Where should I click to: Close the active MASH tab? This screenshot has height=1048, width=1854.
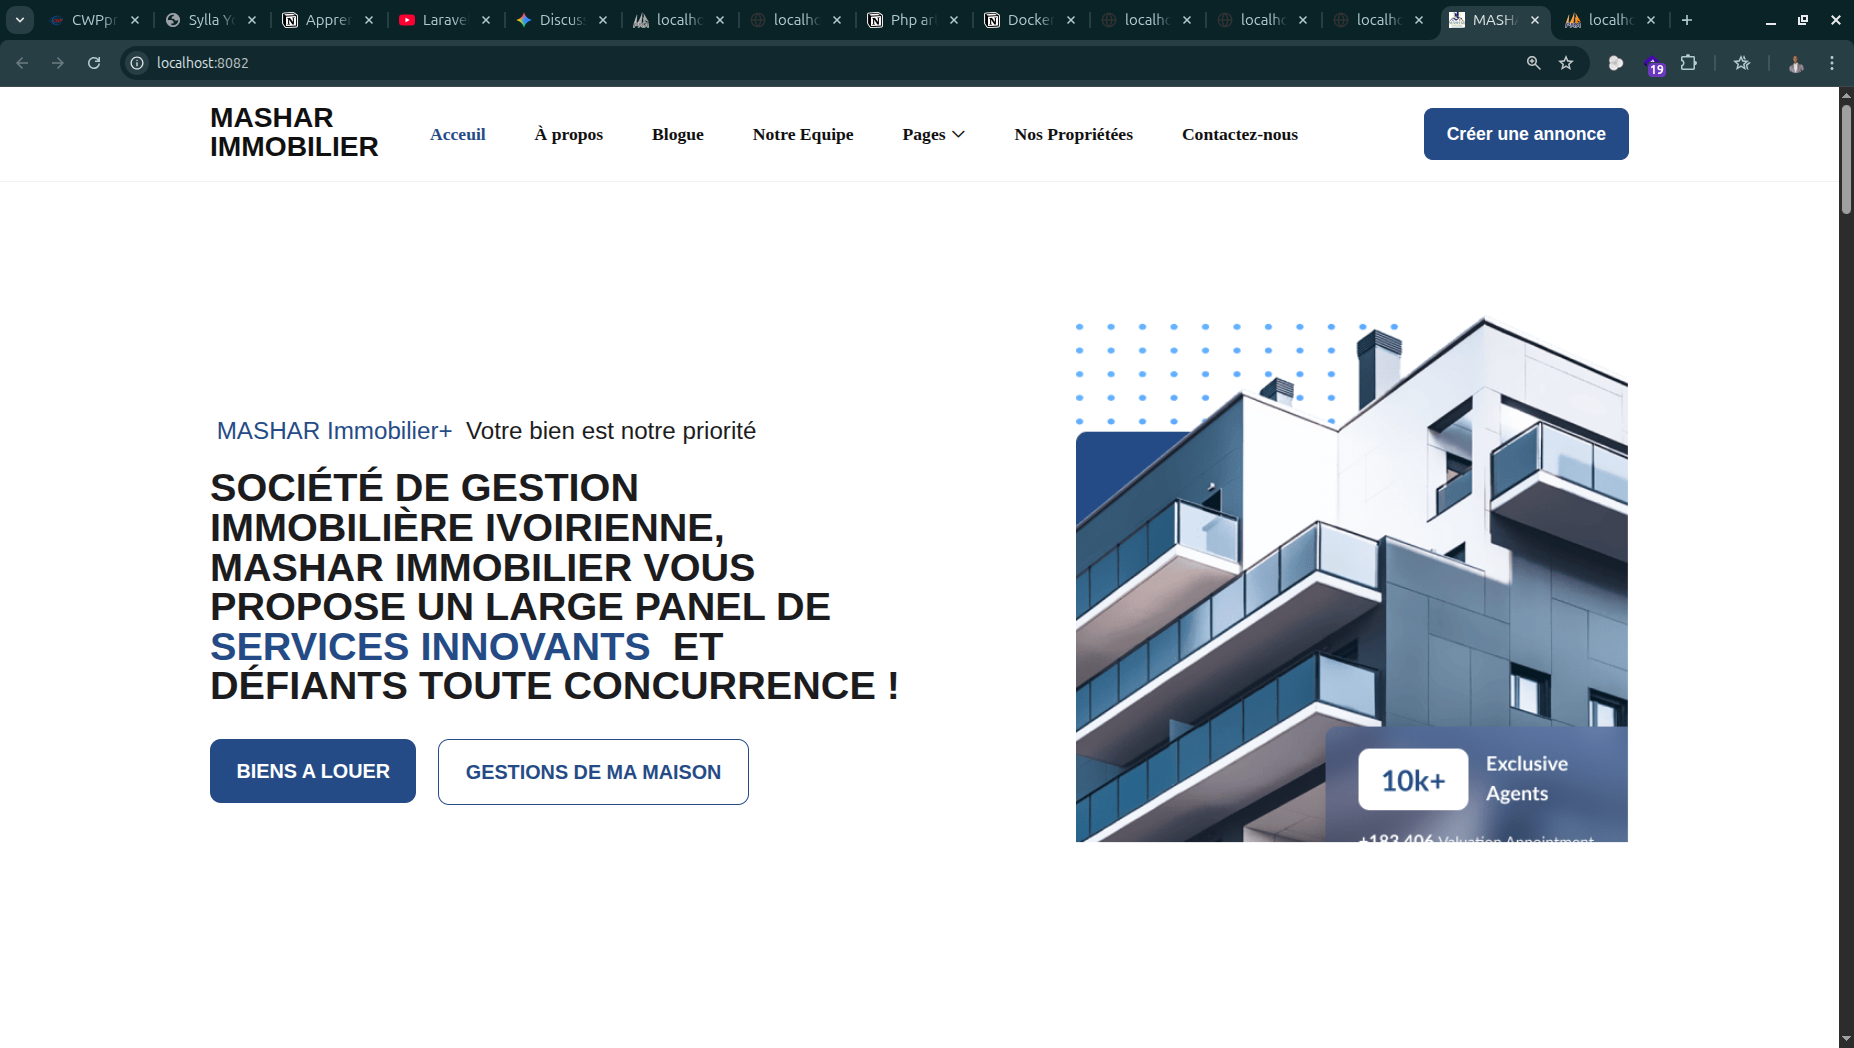[x=1535, y=20]
